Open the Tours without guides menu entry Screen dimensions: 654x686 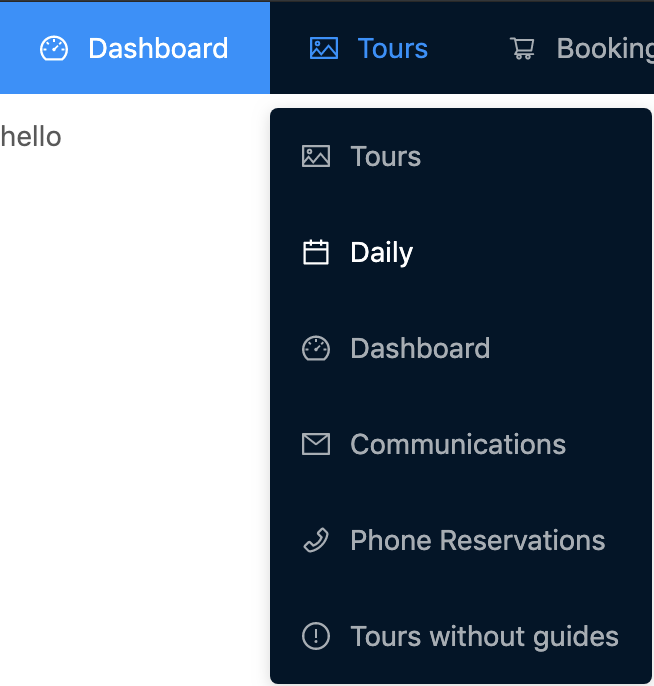pyautogui.click(x=484, y=636)
